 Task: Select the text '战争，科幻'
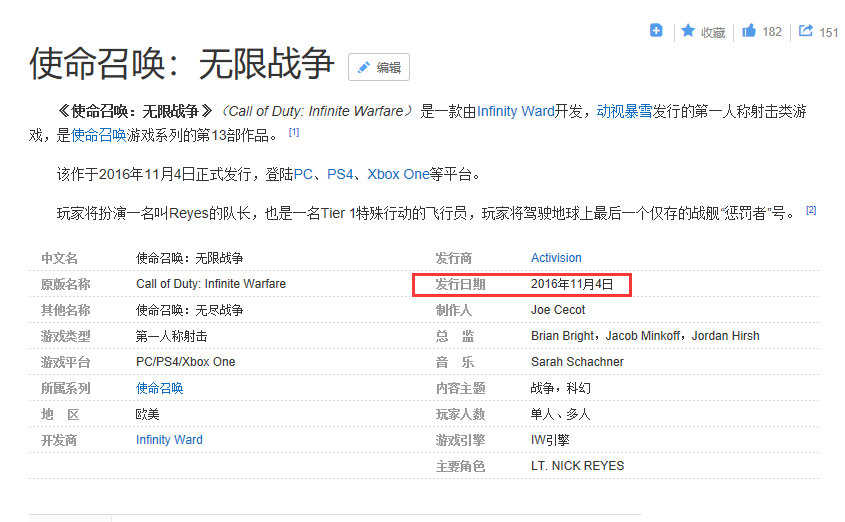560,388
